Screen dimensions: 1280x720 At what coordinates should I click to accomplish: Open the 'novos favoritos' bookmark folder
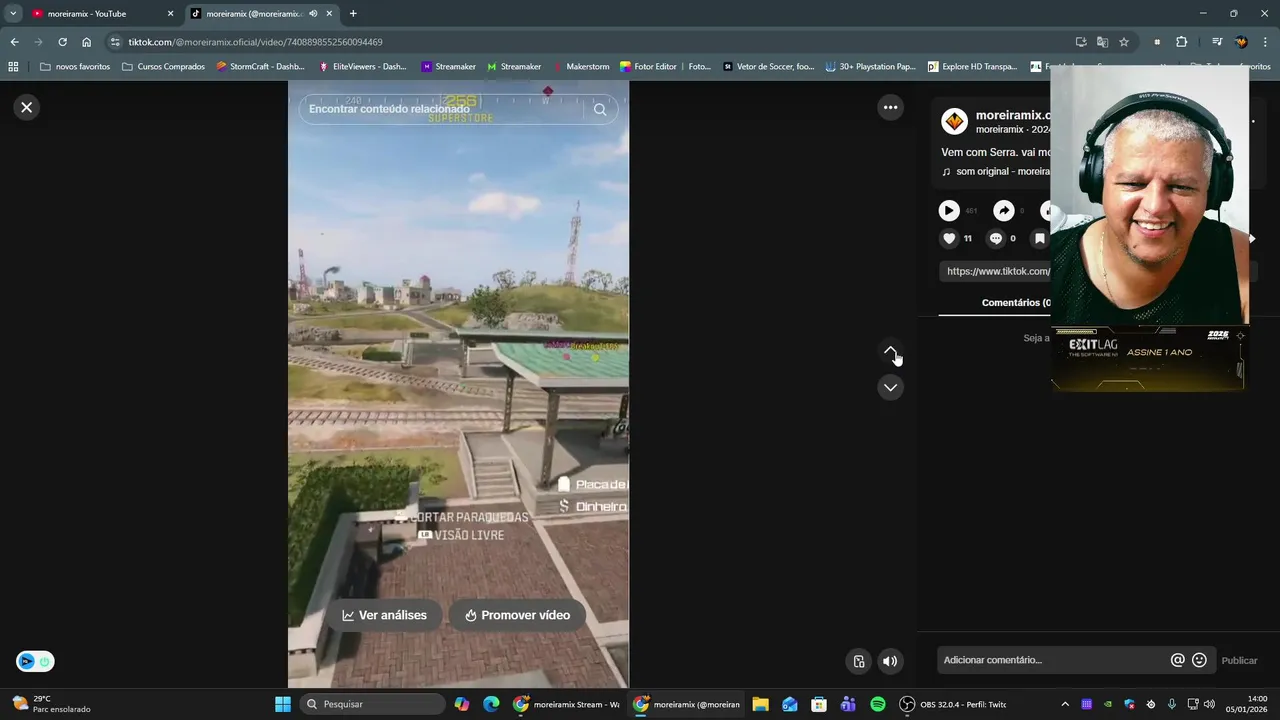75,67
